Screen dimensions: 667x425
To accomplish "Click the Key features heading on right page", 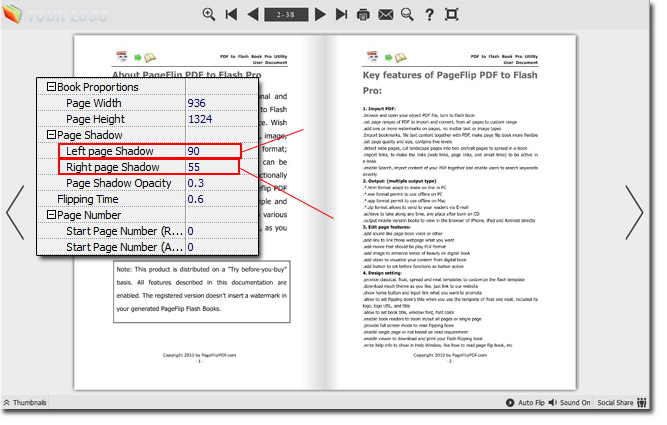I will 450,83.
